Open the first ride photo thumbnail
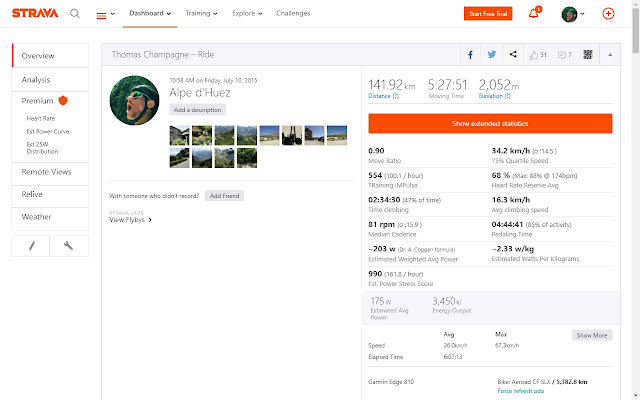 pyautogui.click(x=178, y=132)
